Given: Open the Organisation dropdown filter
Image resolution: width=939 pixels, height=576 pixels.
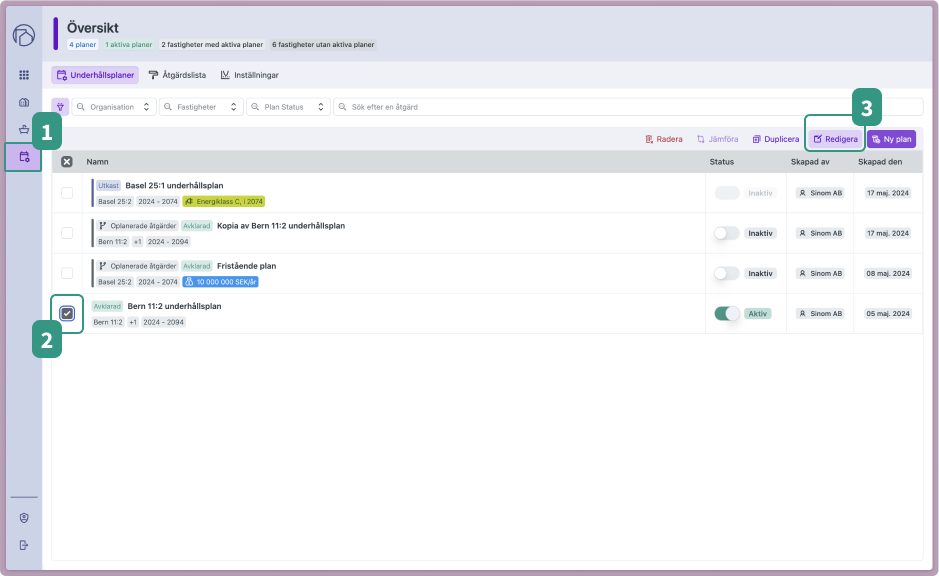Looking at the screenshot, I should (114, 107).
